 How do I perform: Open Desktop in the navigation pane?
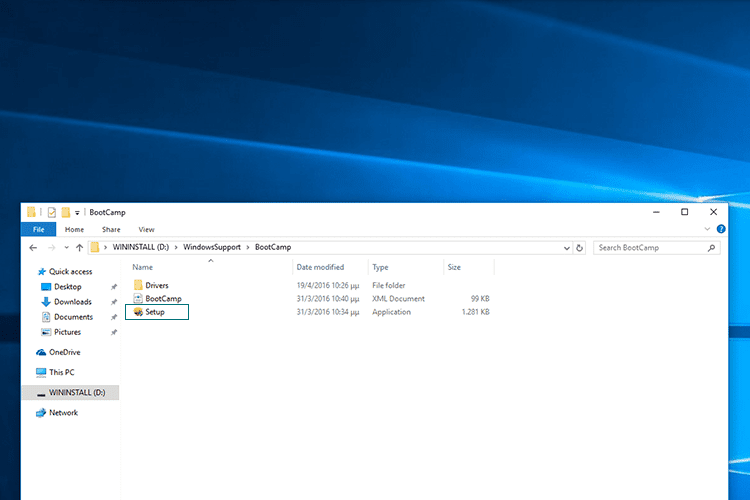(x=62, y=287)
